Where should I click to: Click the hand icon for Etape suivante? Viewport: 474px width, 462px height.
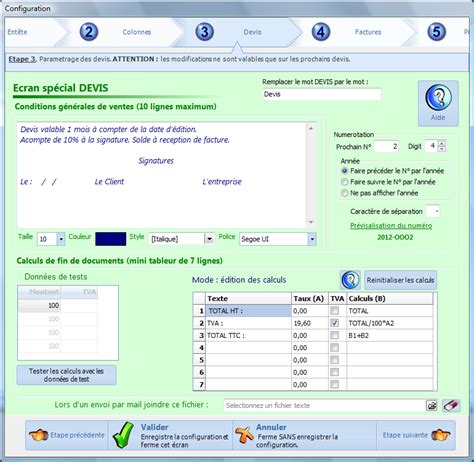coord(441,435)
